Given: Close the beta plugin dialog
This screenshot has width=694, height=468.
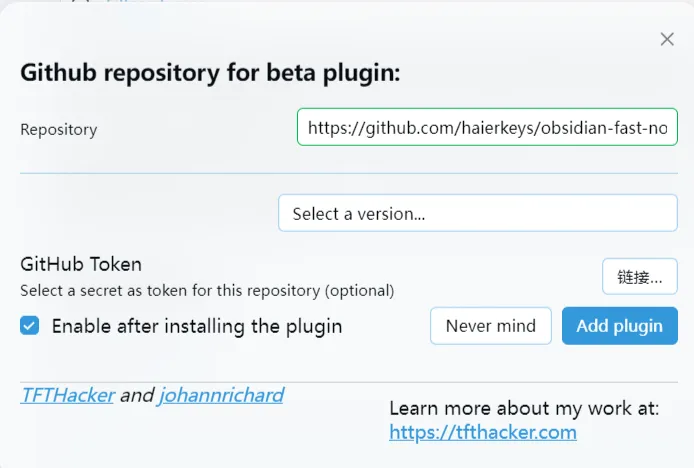Looking at the screenshot, I should point(667,40).
